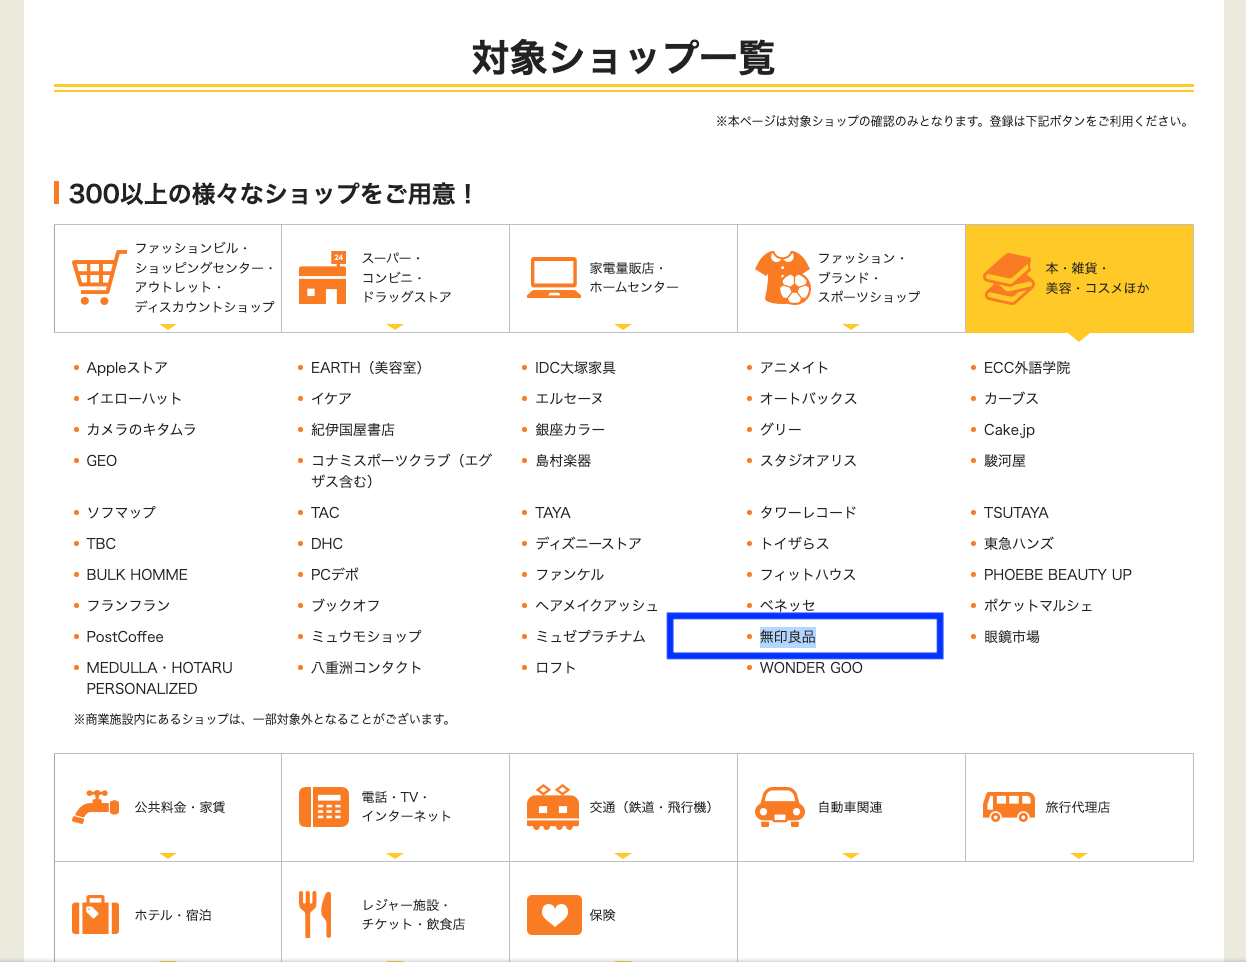Expand the 自動車関連 category
This screenshot has height=962, width=1246.
[852, 807]
